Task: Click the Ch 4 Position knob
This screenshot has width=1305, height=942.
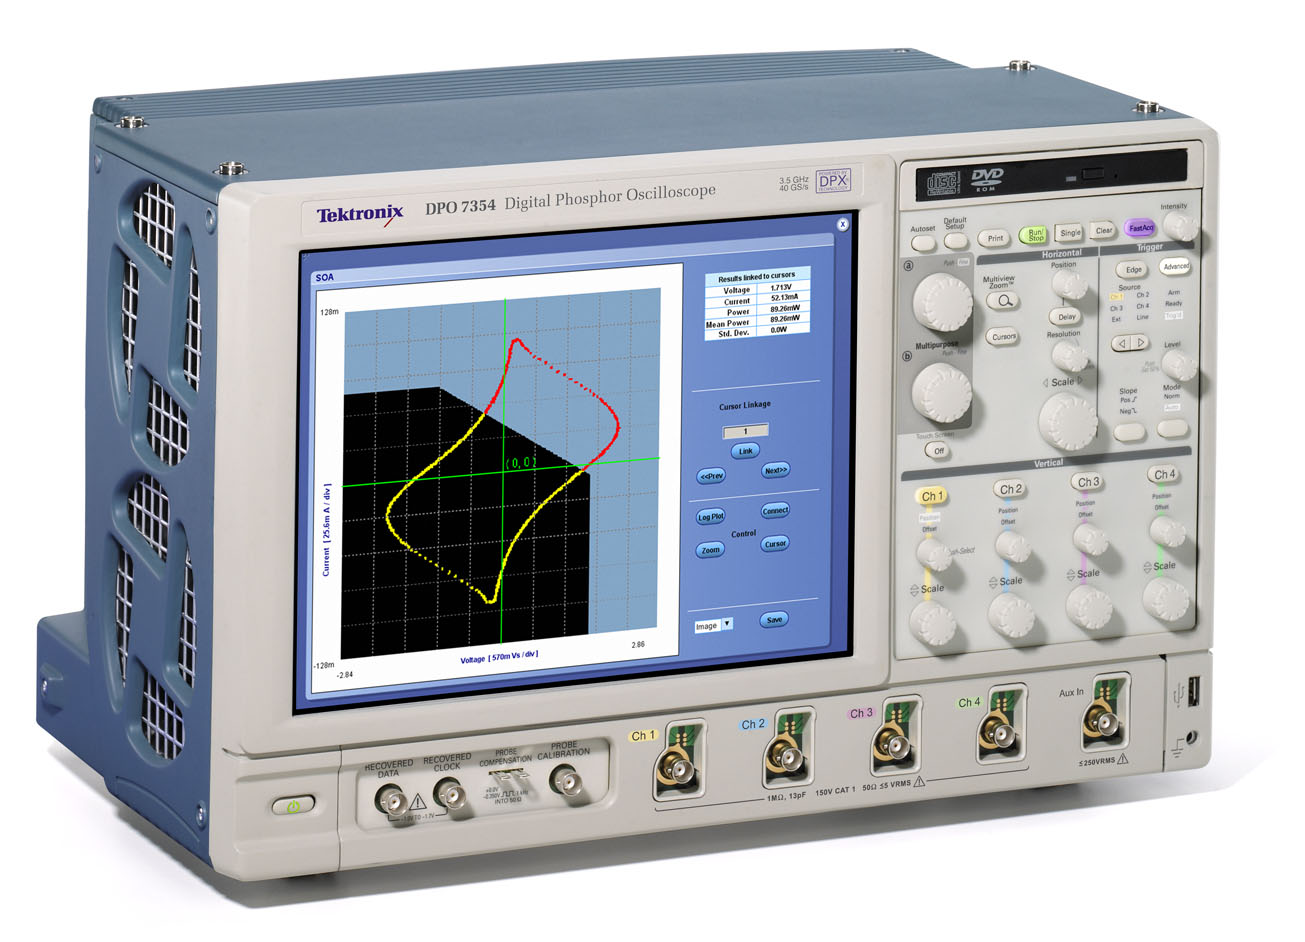Action: (x=1167, y=531)
